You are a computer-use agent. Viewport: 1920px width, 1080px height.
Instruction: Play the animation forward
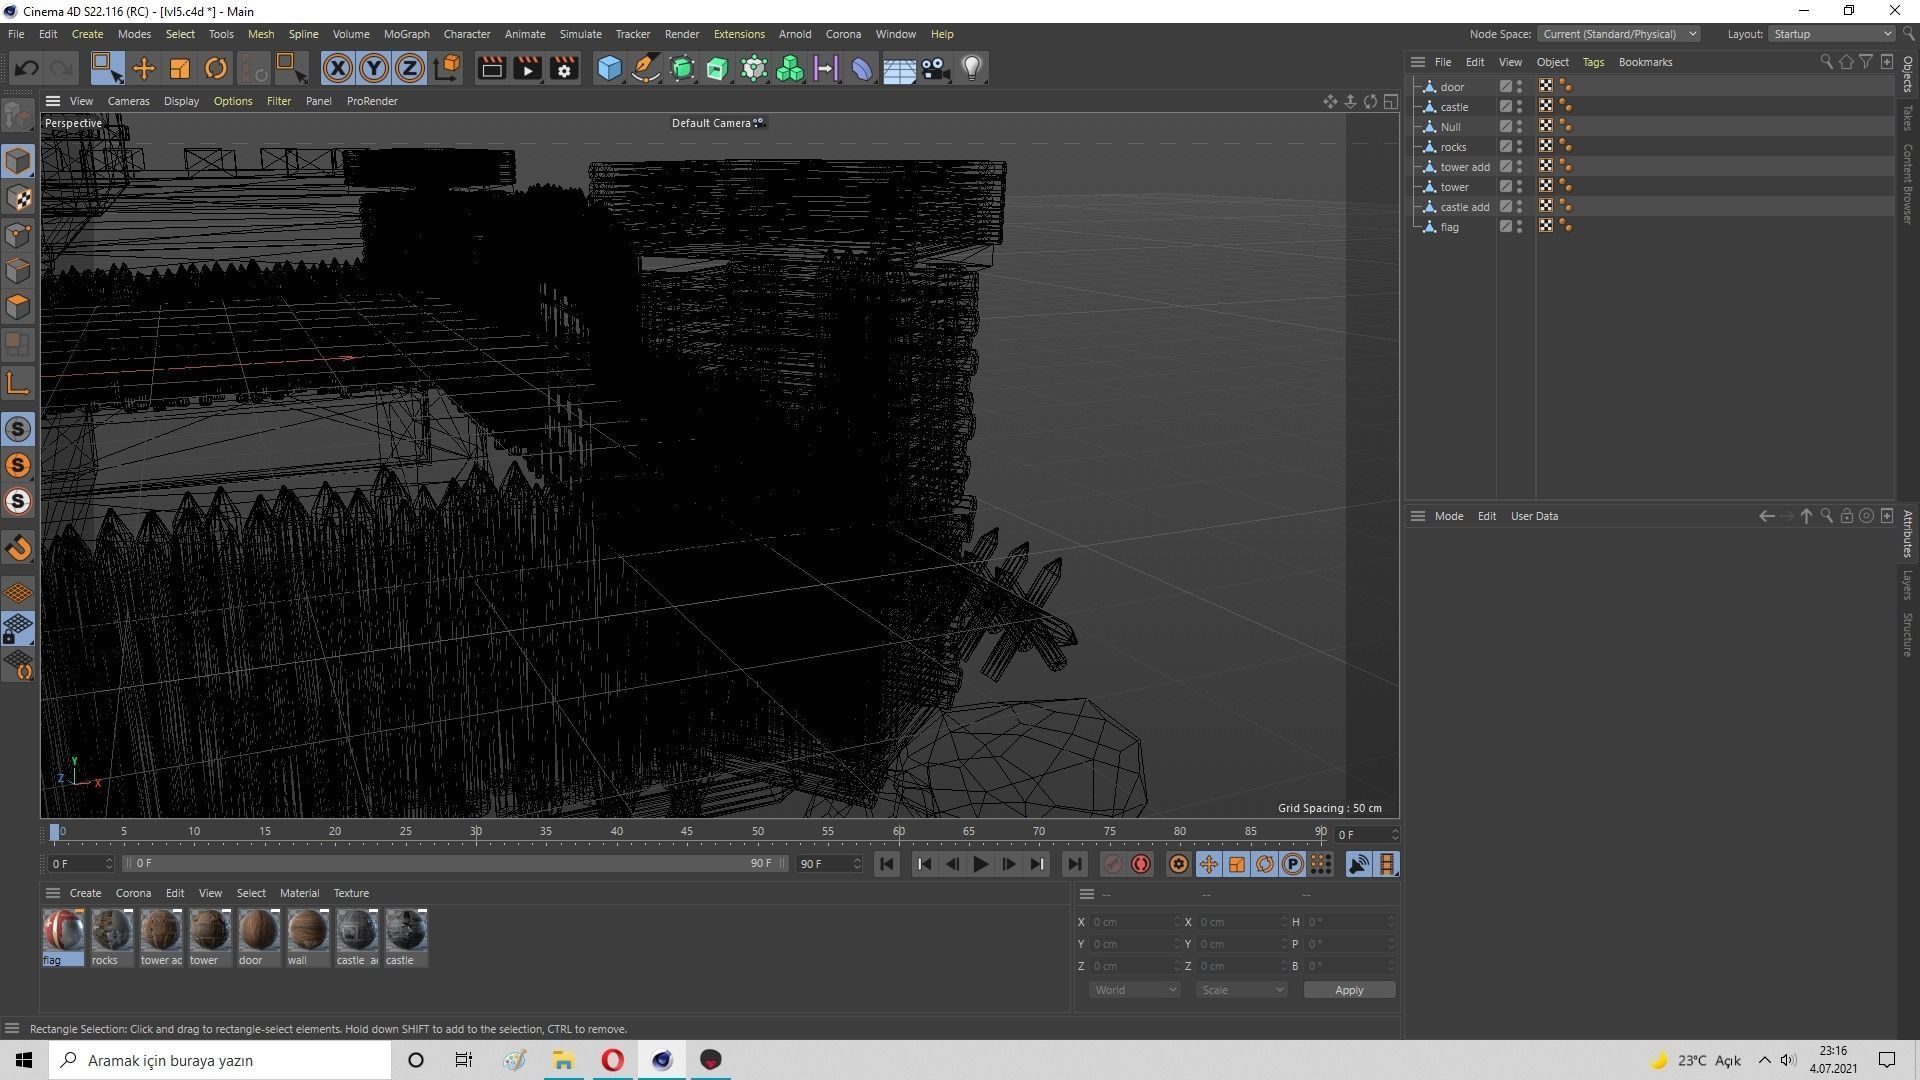click(980, 864)
